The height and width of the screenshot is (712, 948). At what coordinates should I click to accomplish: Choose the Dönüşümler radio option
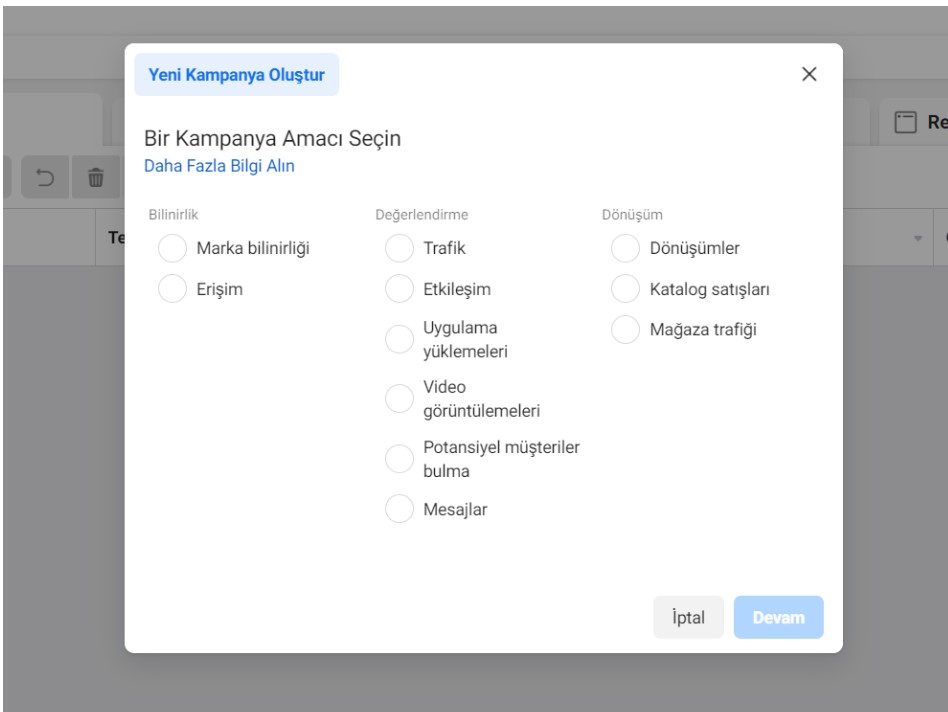(625, 248)
